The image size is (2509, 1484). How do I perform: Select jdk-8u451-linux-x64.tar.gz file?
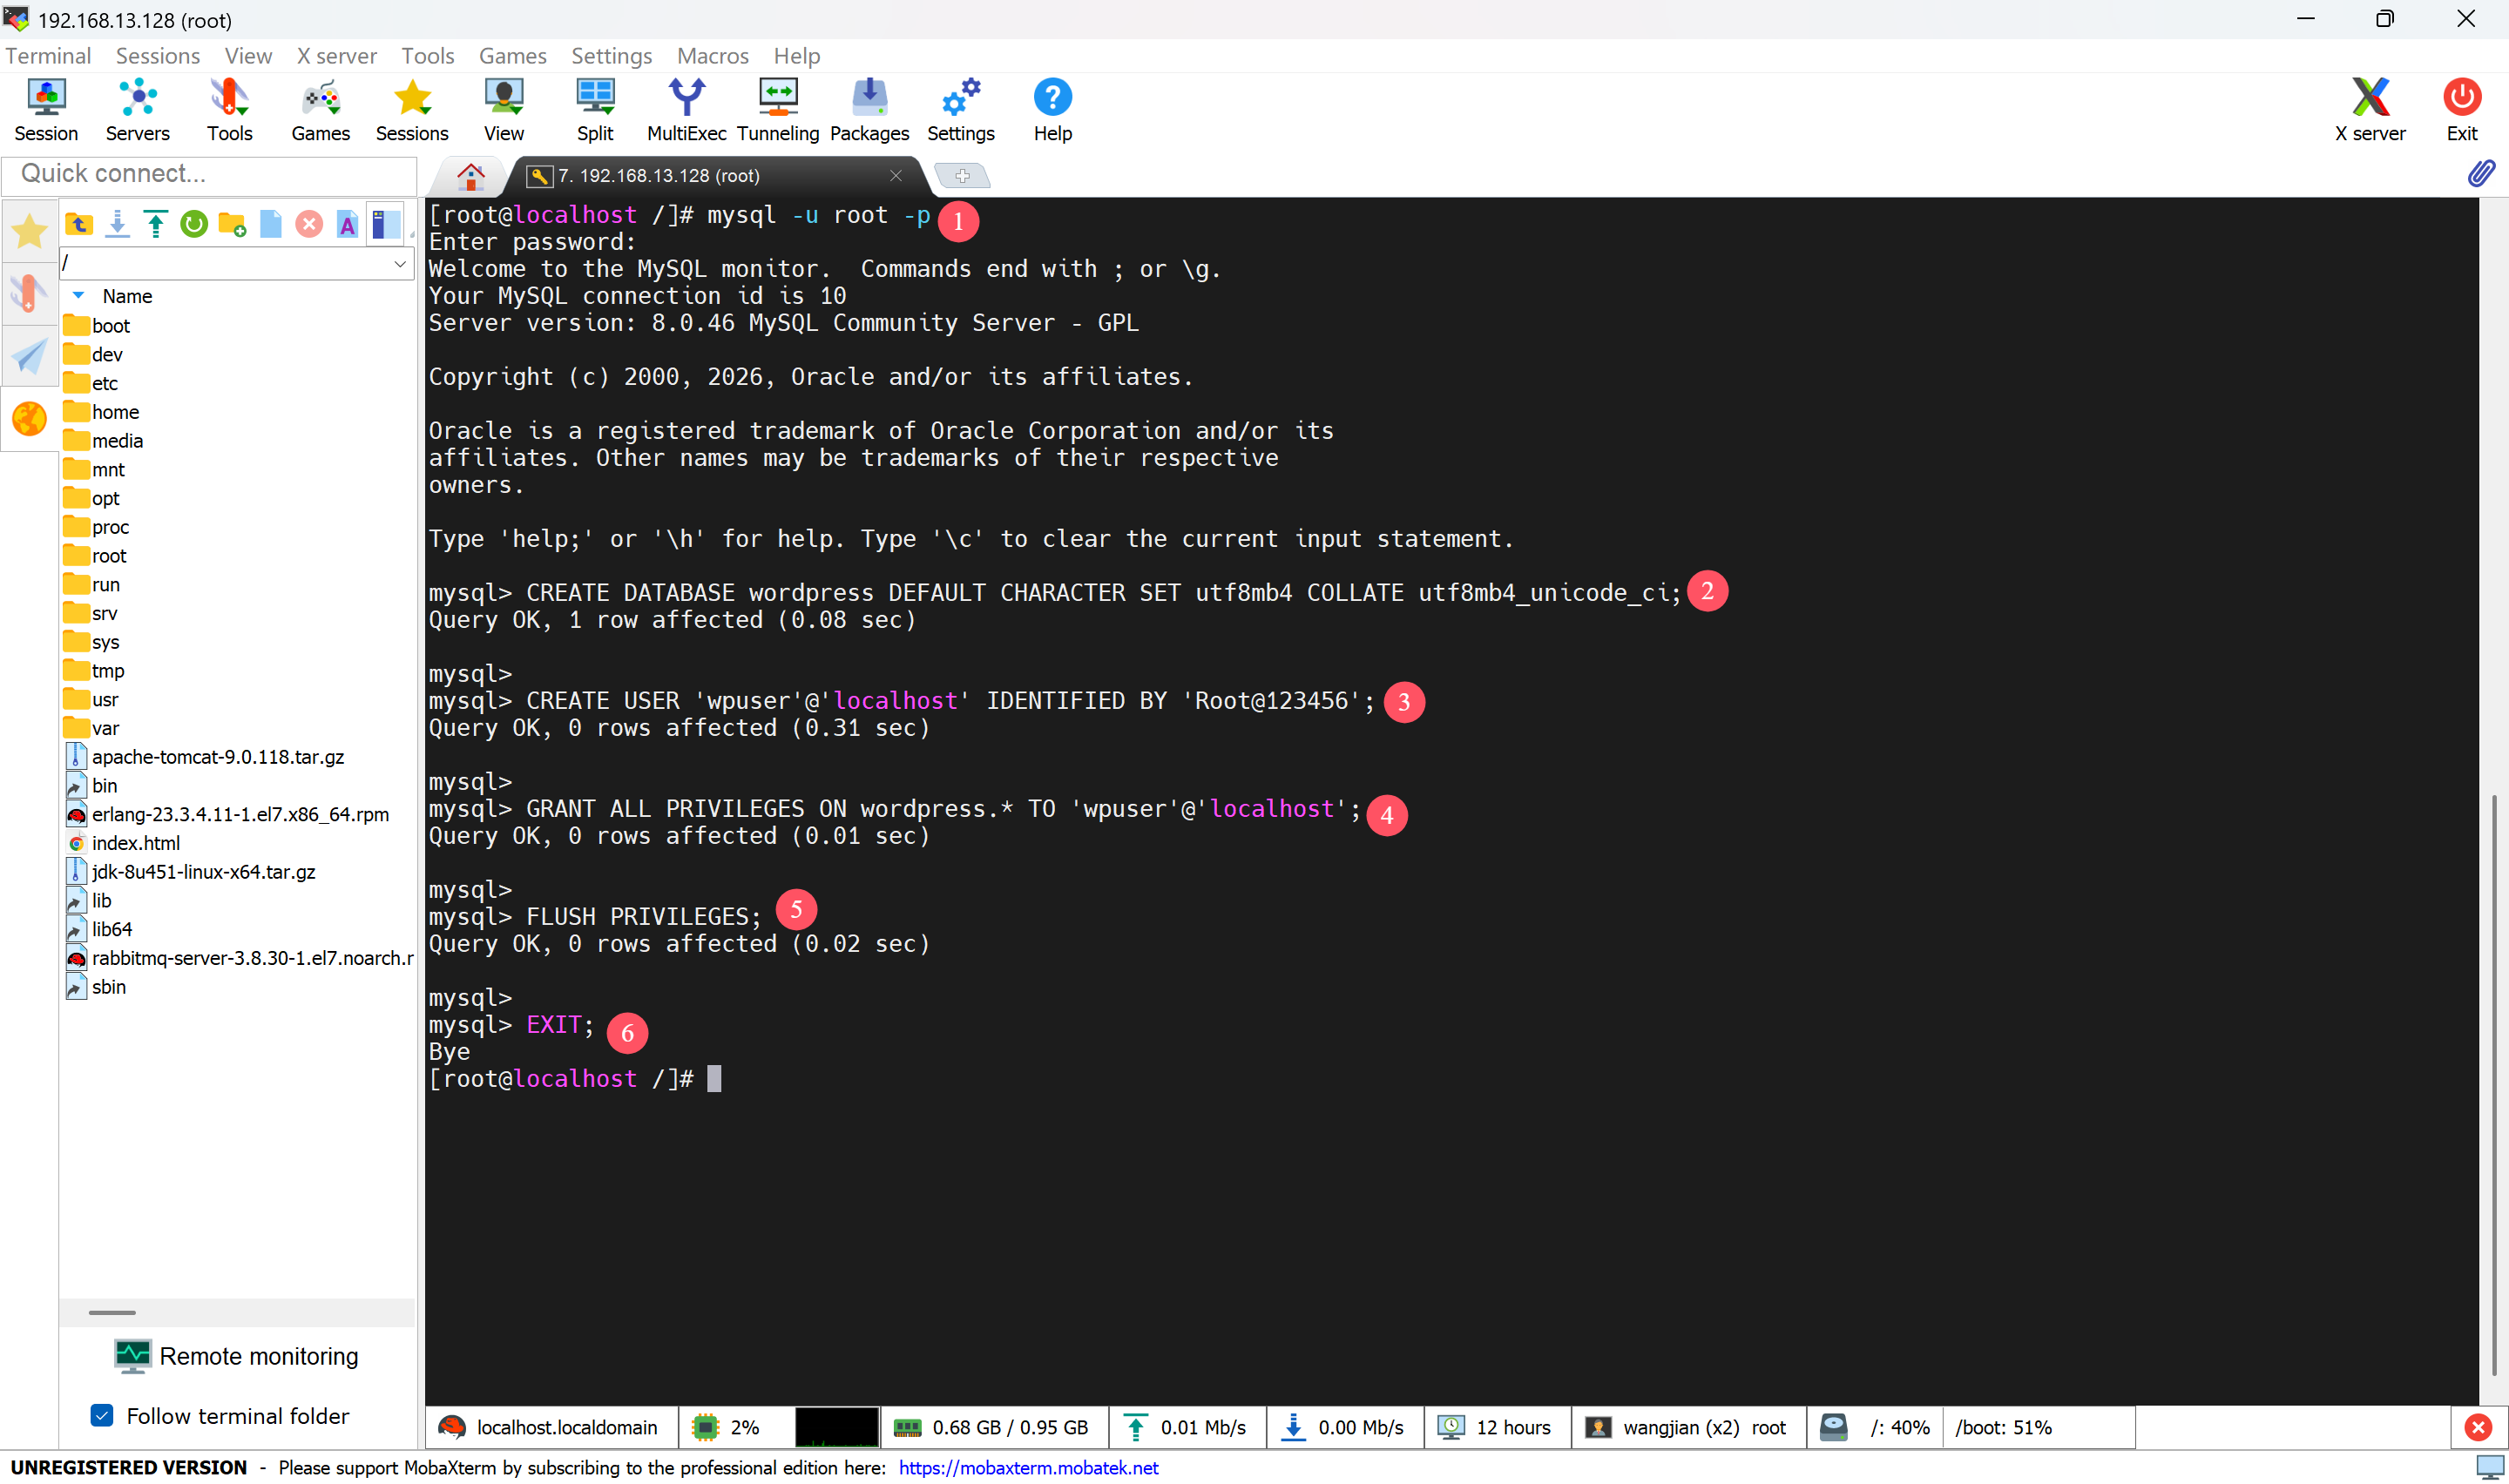point(190,872)
